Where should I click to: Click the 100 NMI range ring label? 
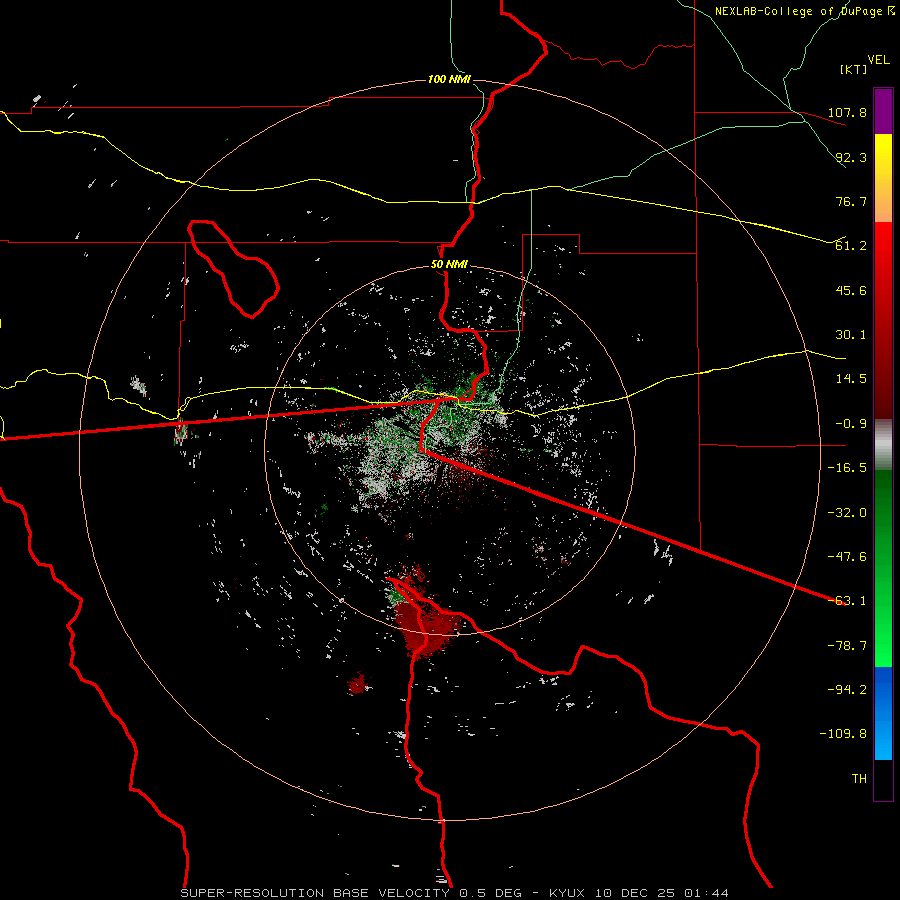pyautogui.click(x=449, y=79)
